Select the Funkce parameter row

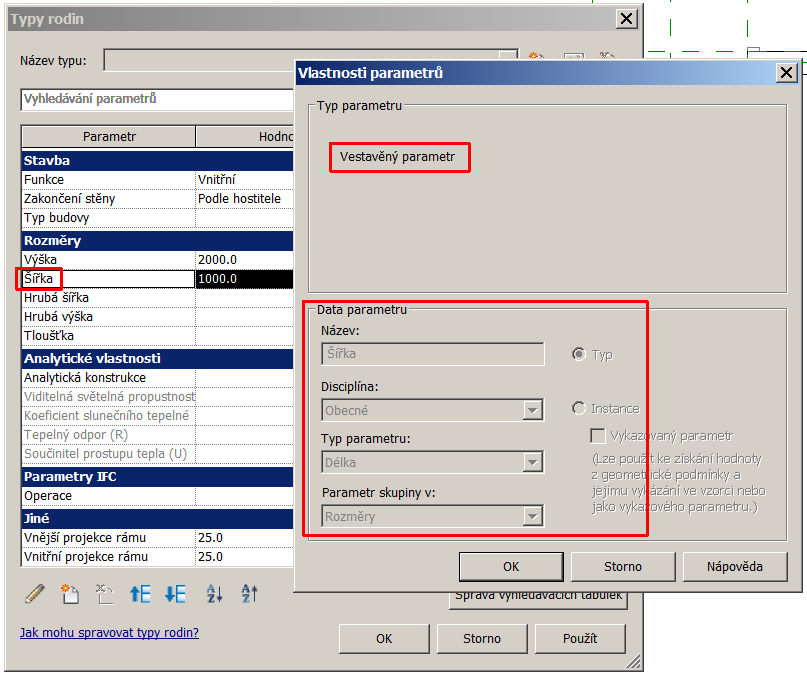(x=108, y=180)
